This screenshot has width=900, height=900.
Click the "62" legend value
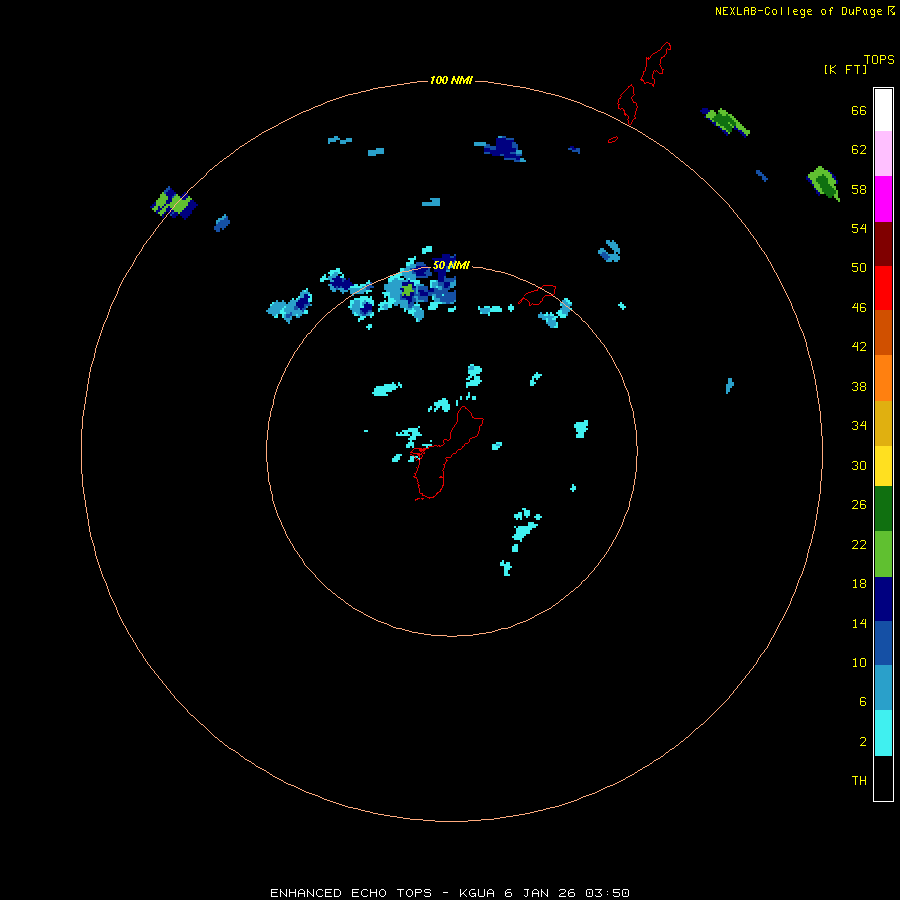(859, 150)
